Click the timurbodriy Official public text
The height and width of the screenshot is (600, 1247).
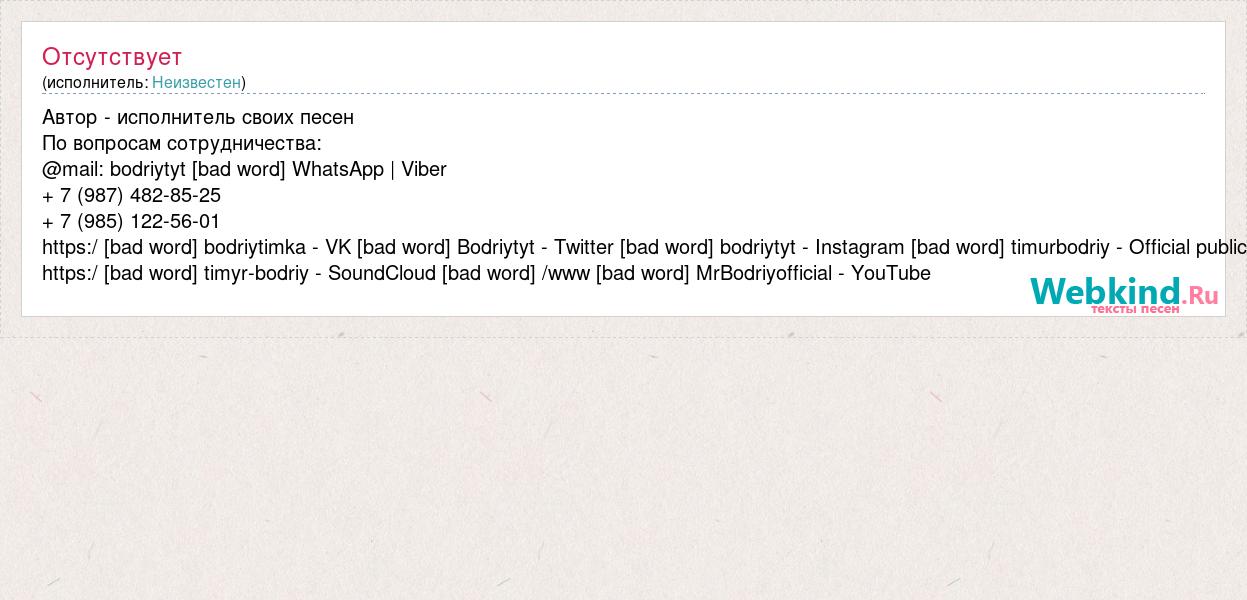point(1128,247)
